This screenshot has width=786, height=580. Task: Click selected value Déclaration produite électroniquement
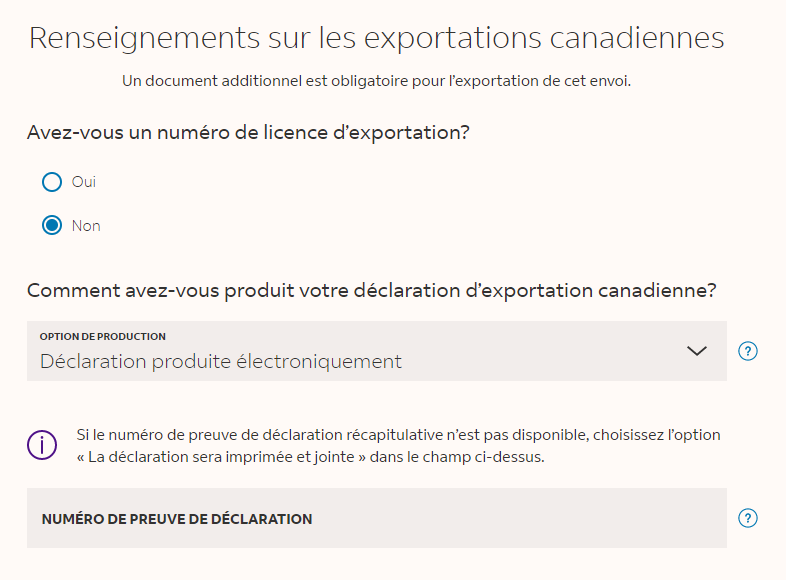221,361
